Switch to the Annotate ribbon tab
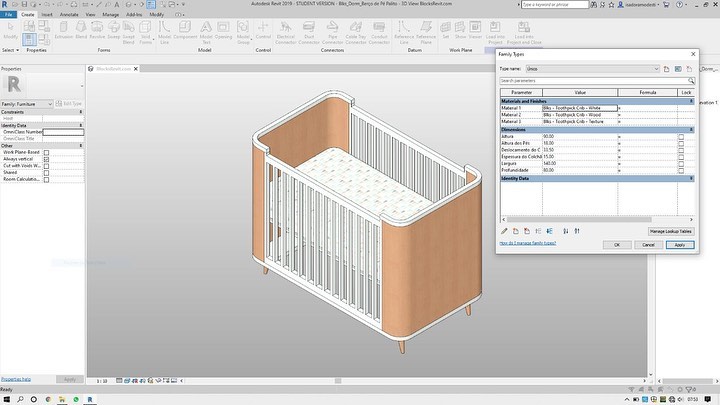The image size is (720, 405). 69,15
